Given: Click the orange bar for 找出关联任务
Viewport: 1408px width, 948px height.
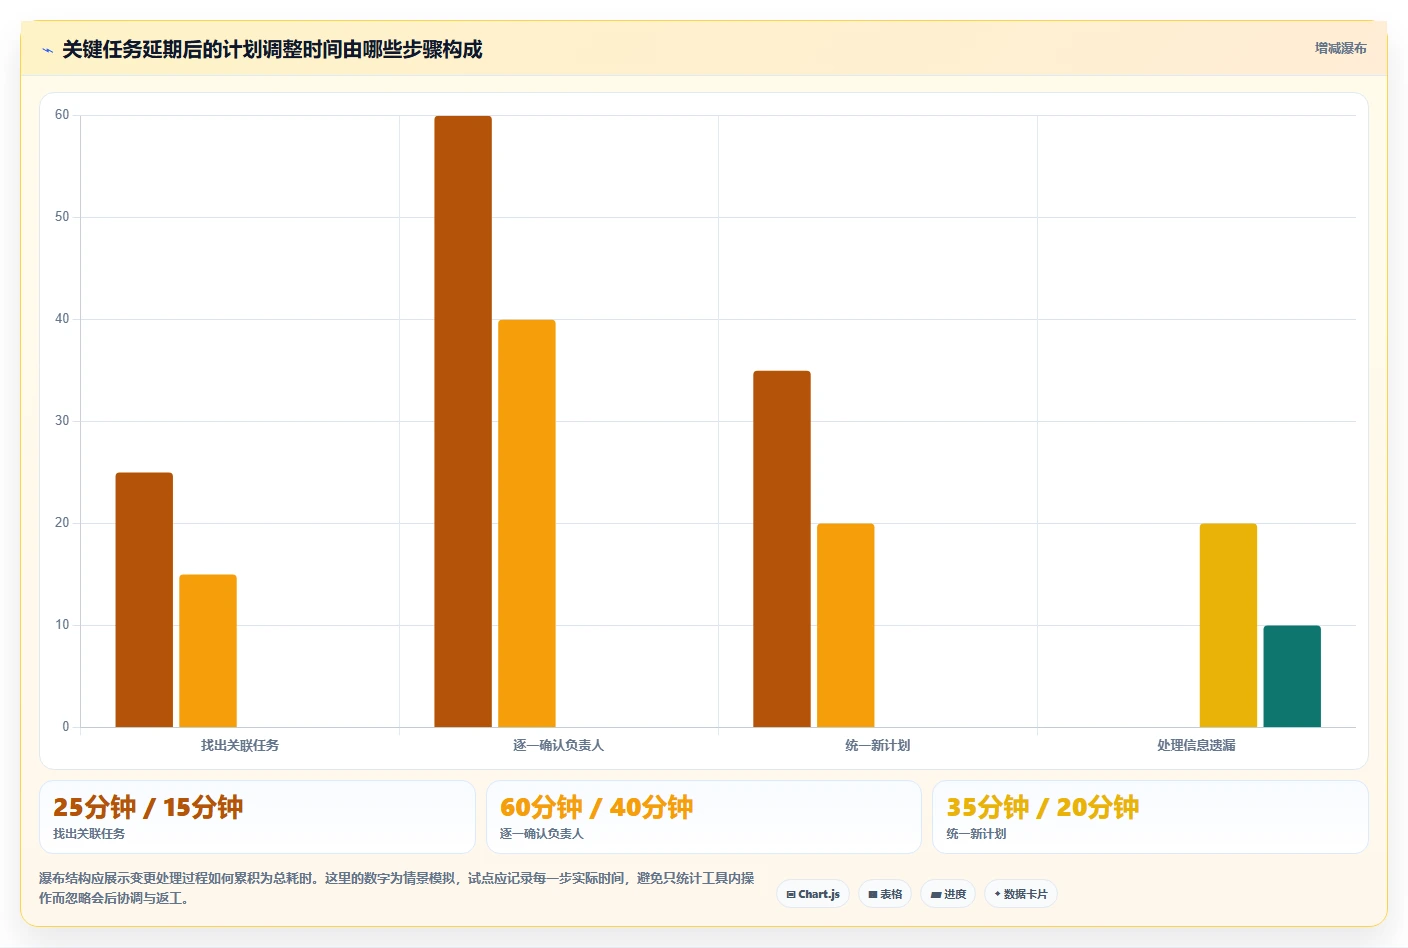Looking at the screenshot, I should click(x=208, y=651).
